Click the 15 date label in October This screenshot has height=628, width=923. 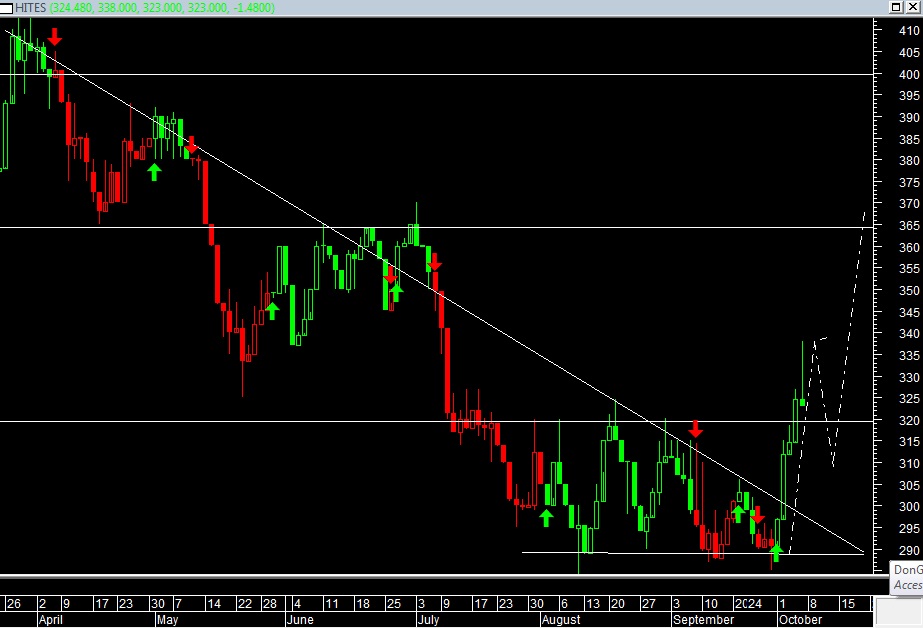pyautogui.click(x=848, y=604)
